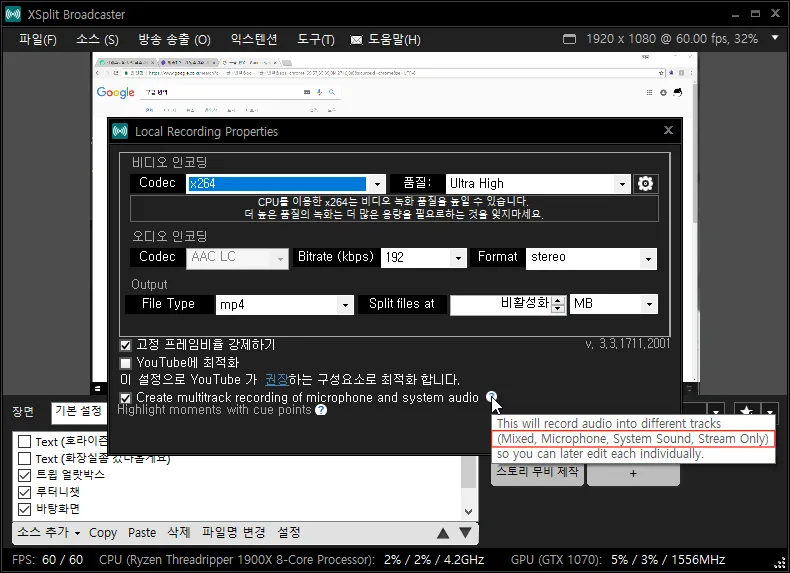This screenshot has height=573, width=790.
Task: Click the envelope icon beside 도움말 menu
Action: click(356, 40)
